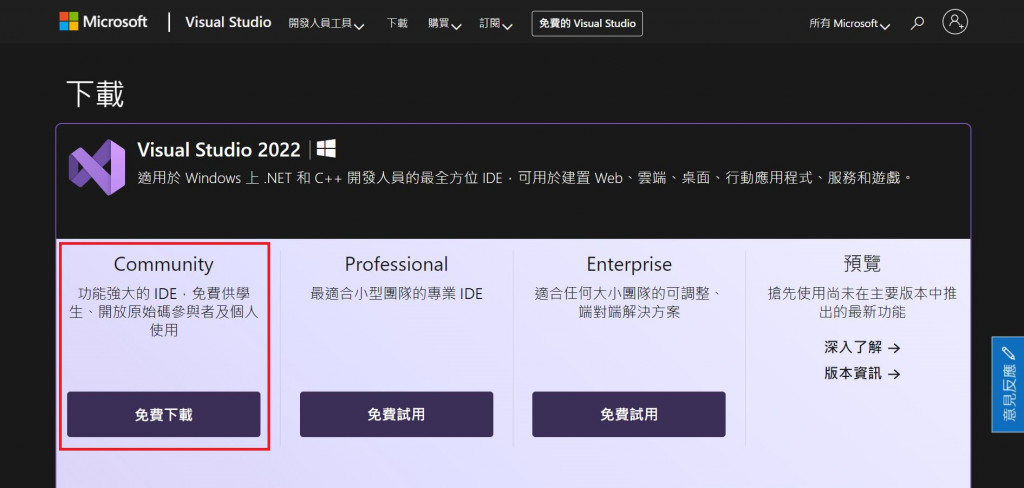Expand the 訂閱 dropdown menu
Screen dimensions: 1024x488
[496, 24]
